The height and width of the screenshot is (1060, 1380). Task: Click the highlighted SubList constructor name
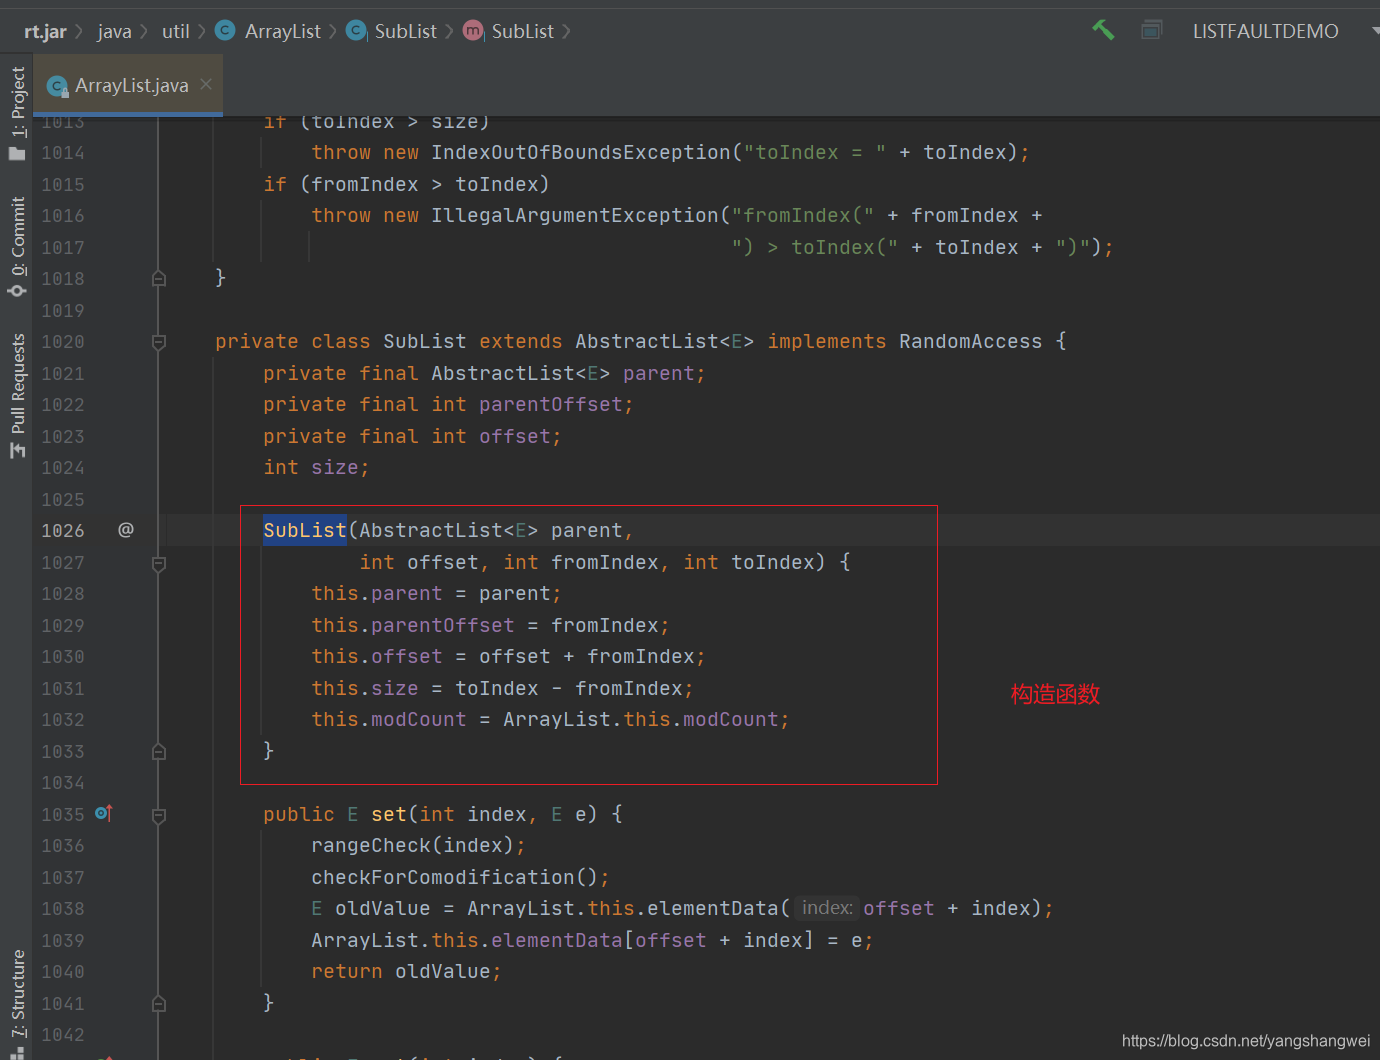point(305,530)
